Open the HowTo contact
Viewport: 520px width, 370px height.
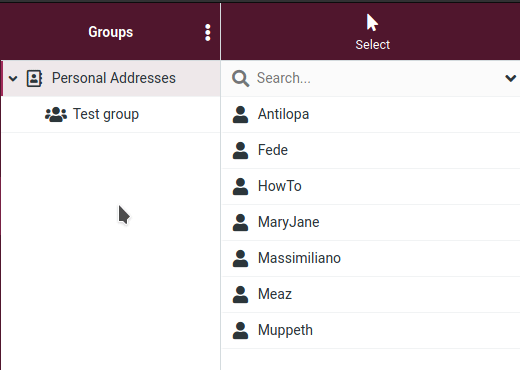click(x=371, y=186)
